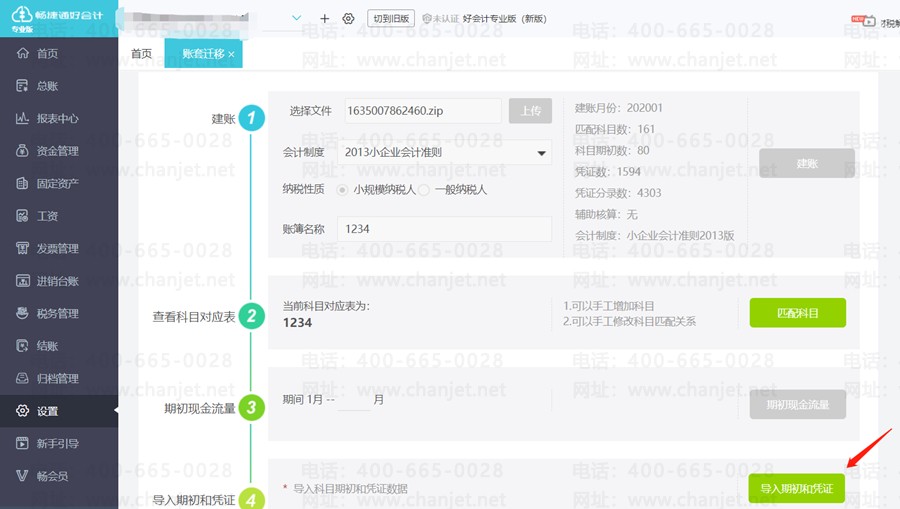
Task: Expand the account book chevron dropdown
Action: pyautogui.click(x=296, y=18)
